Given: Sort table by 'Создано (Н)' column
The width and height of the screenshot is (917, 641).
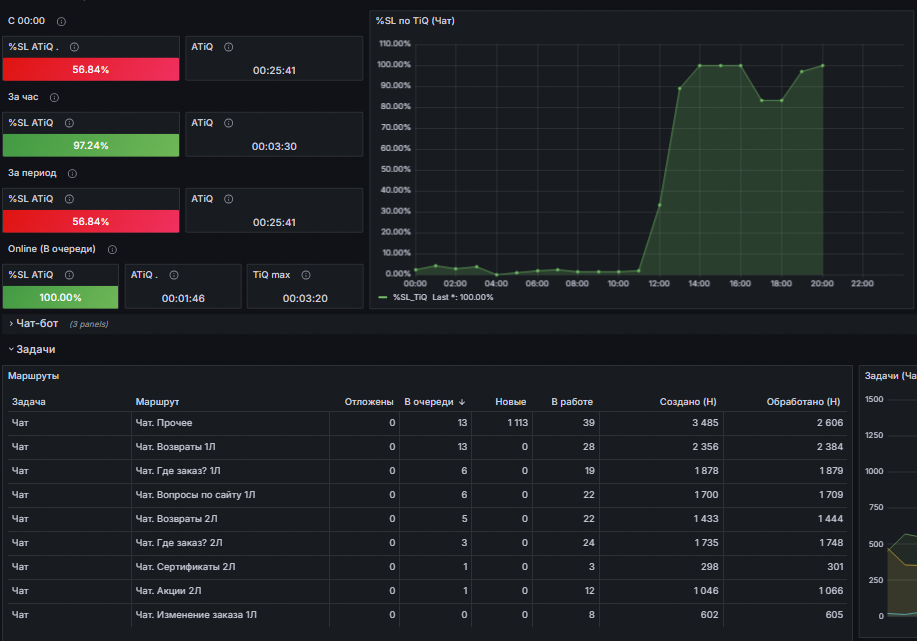Looking at the screenshot, I should click(x=688, y=402).
